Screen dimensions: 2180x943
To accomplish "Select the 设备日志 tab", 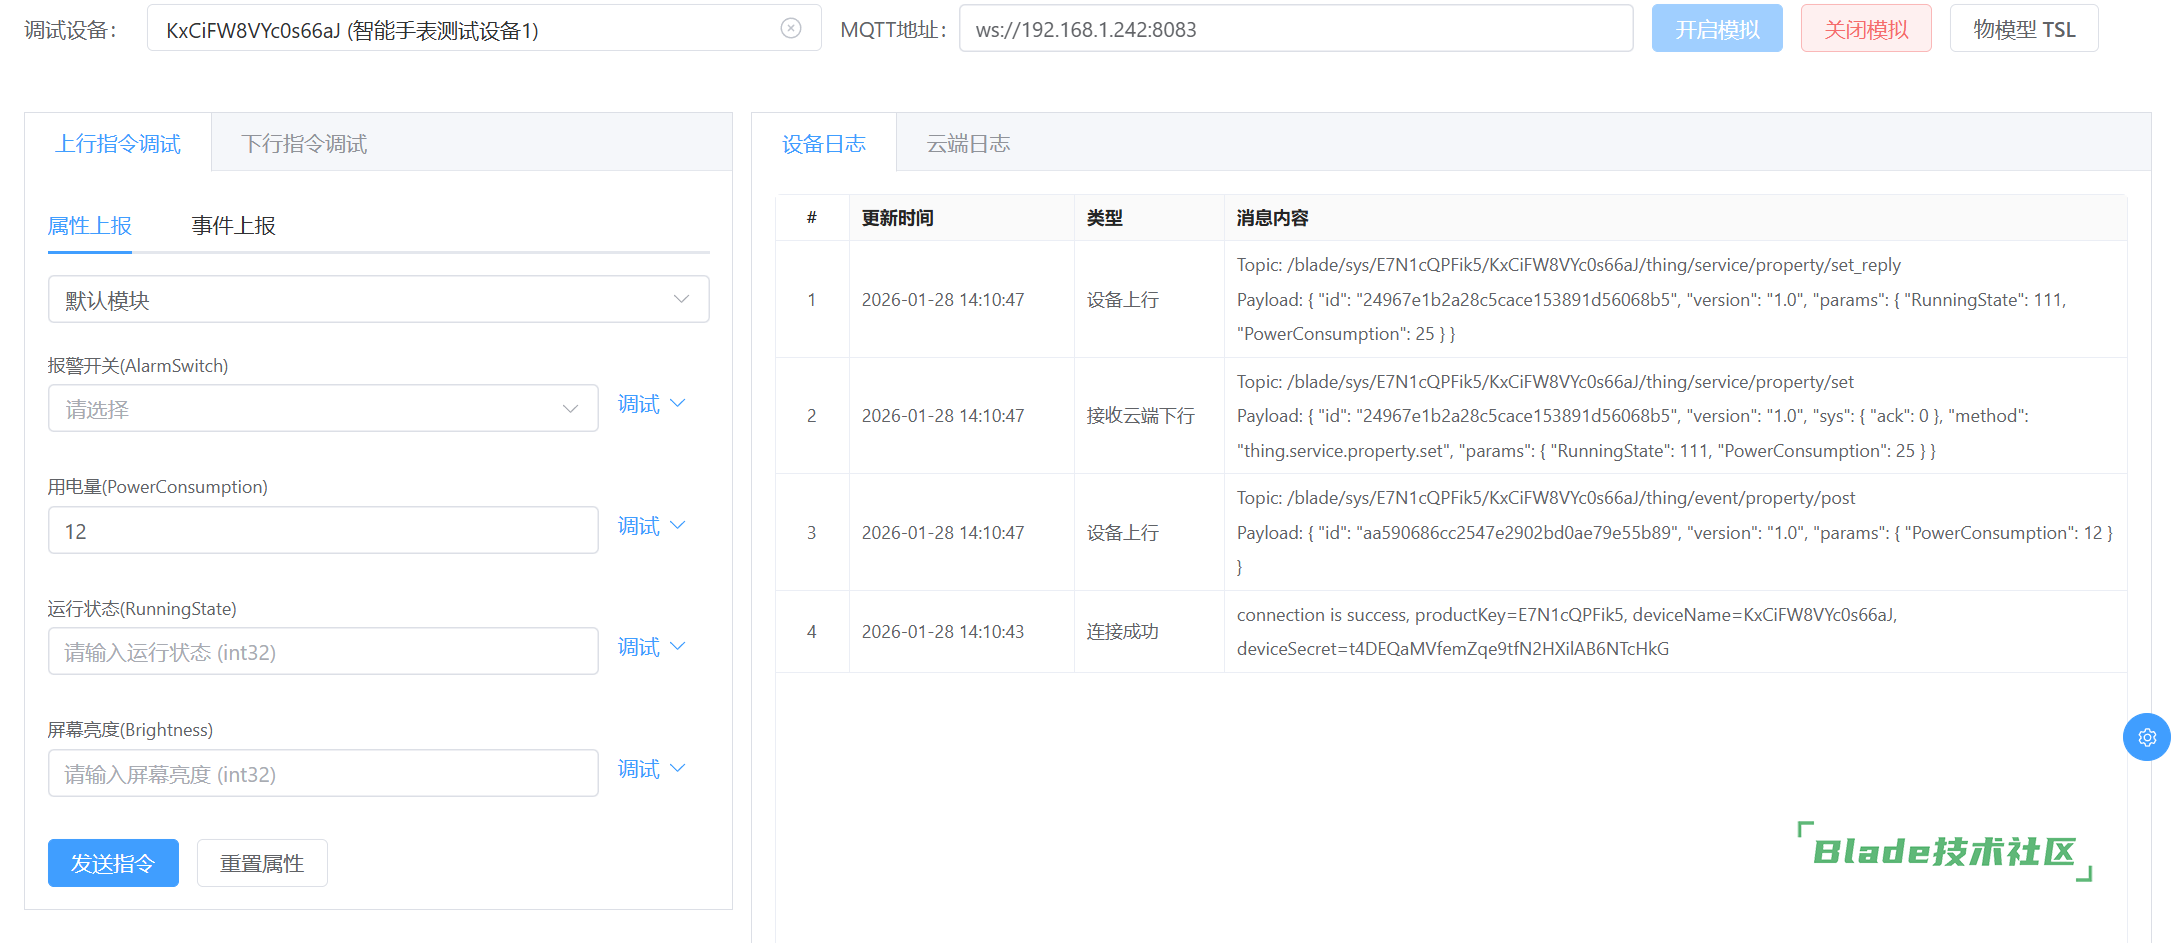I will point(823,144).
